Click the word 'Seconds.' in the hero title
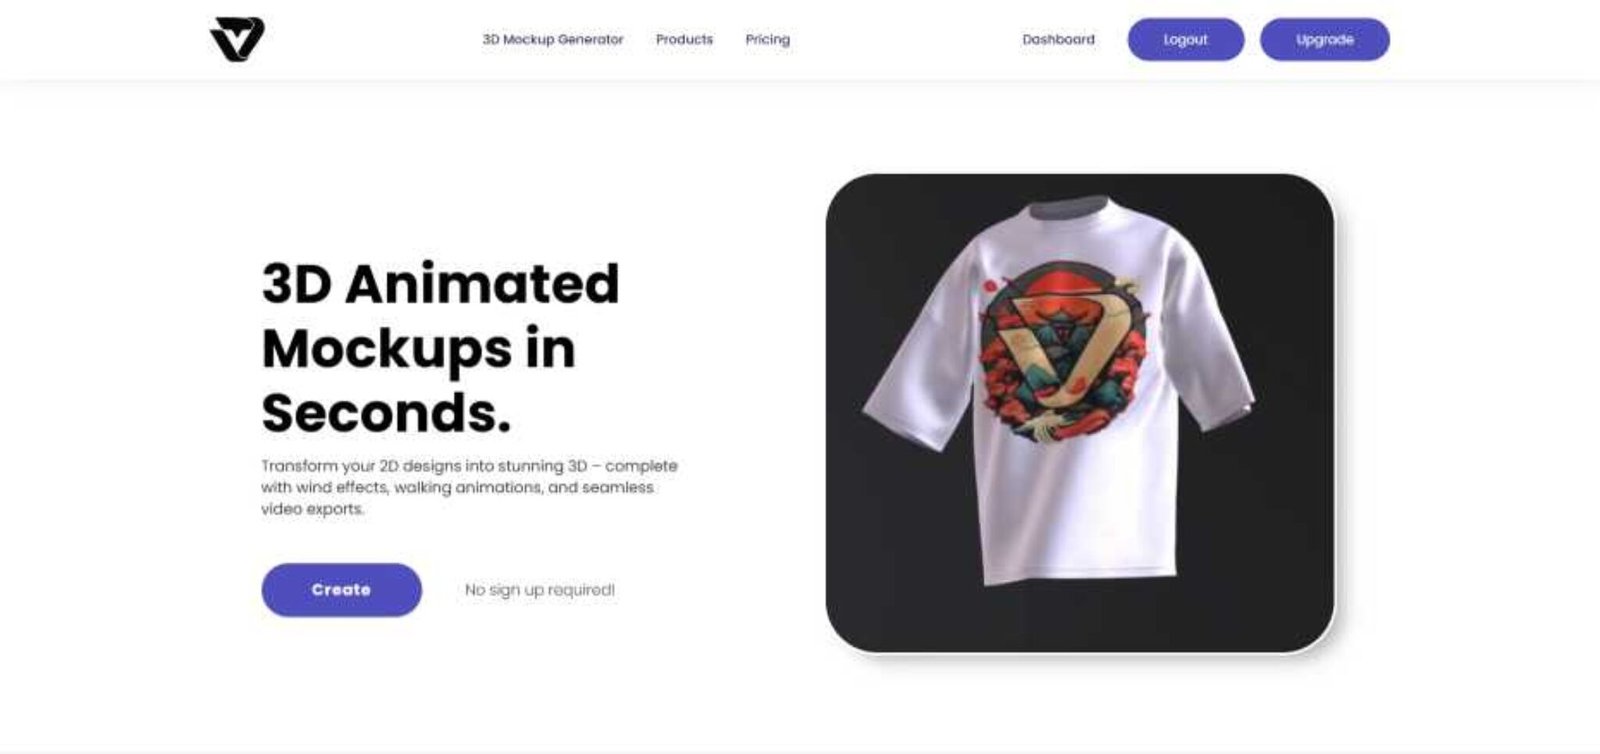Screen dimensions: 1600x754 click(386, 412)
